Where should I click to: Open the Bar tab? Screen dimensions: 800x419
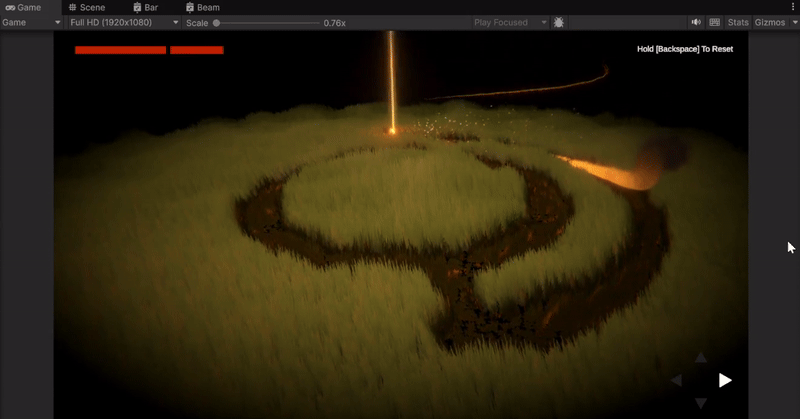point(145,7)
